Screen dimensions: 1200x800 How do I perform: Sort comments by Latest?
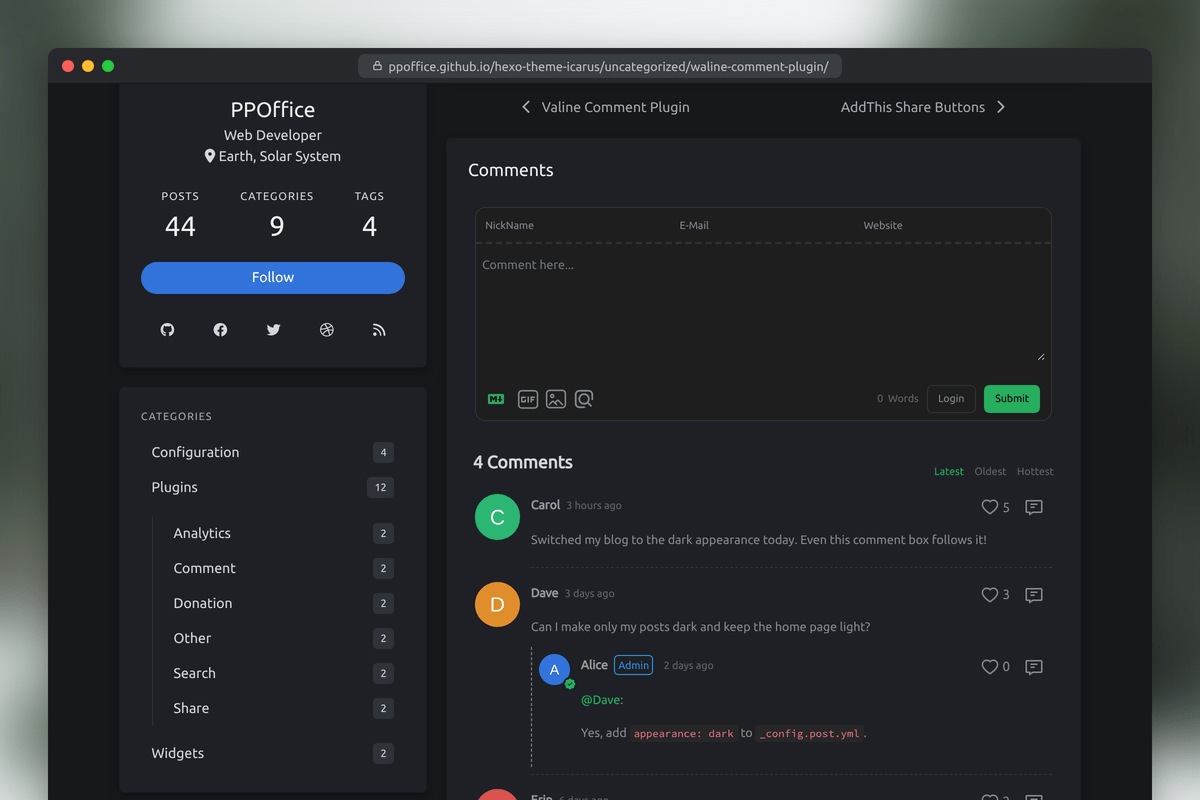(x=949, y=472)
